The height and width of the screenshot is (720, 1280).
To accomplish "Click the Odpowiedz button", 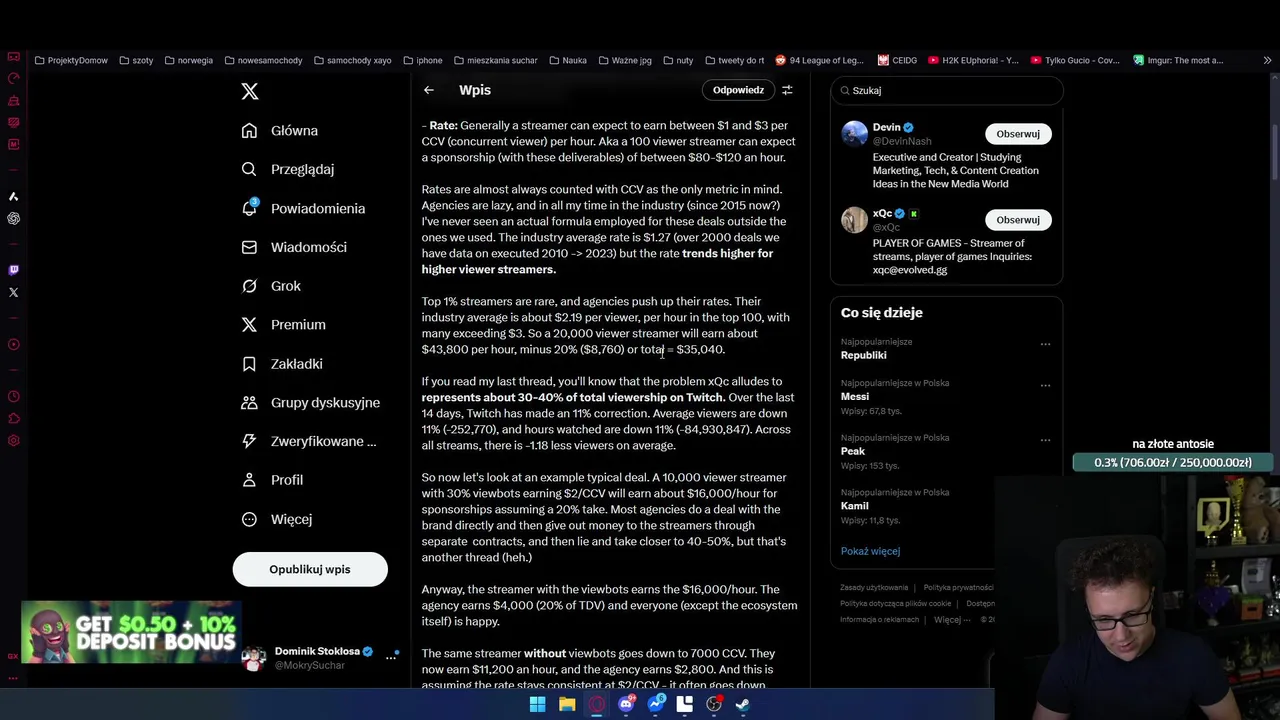I will [x=738, y=90].
